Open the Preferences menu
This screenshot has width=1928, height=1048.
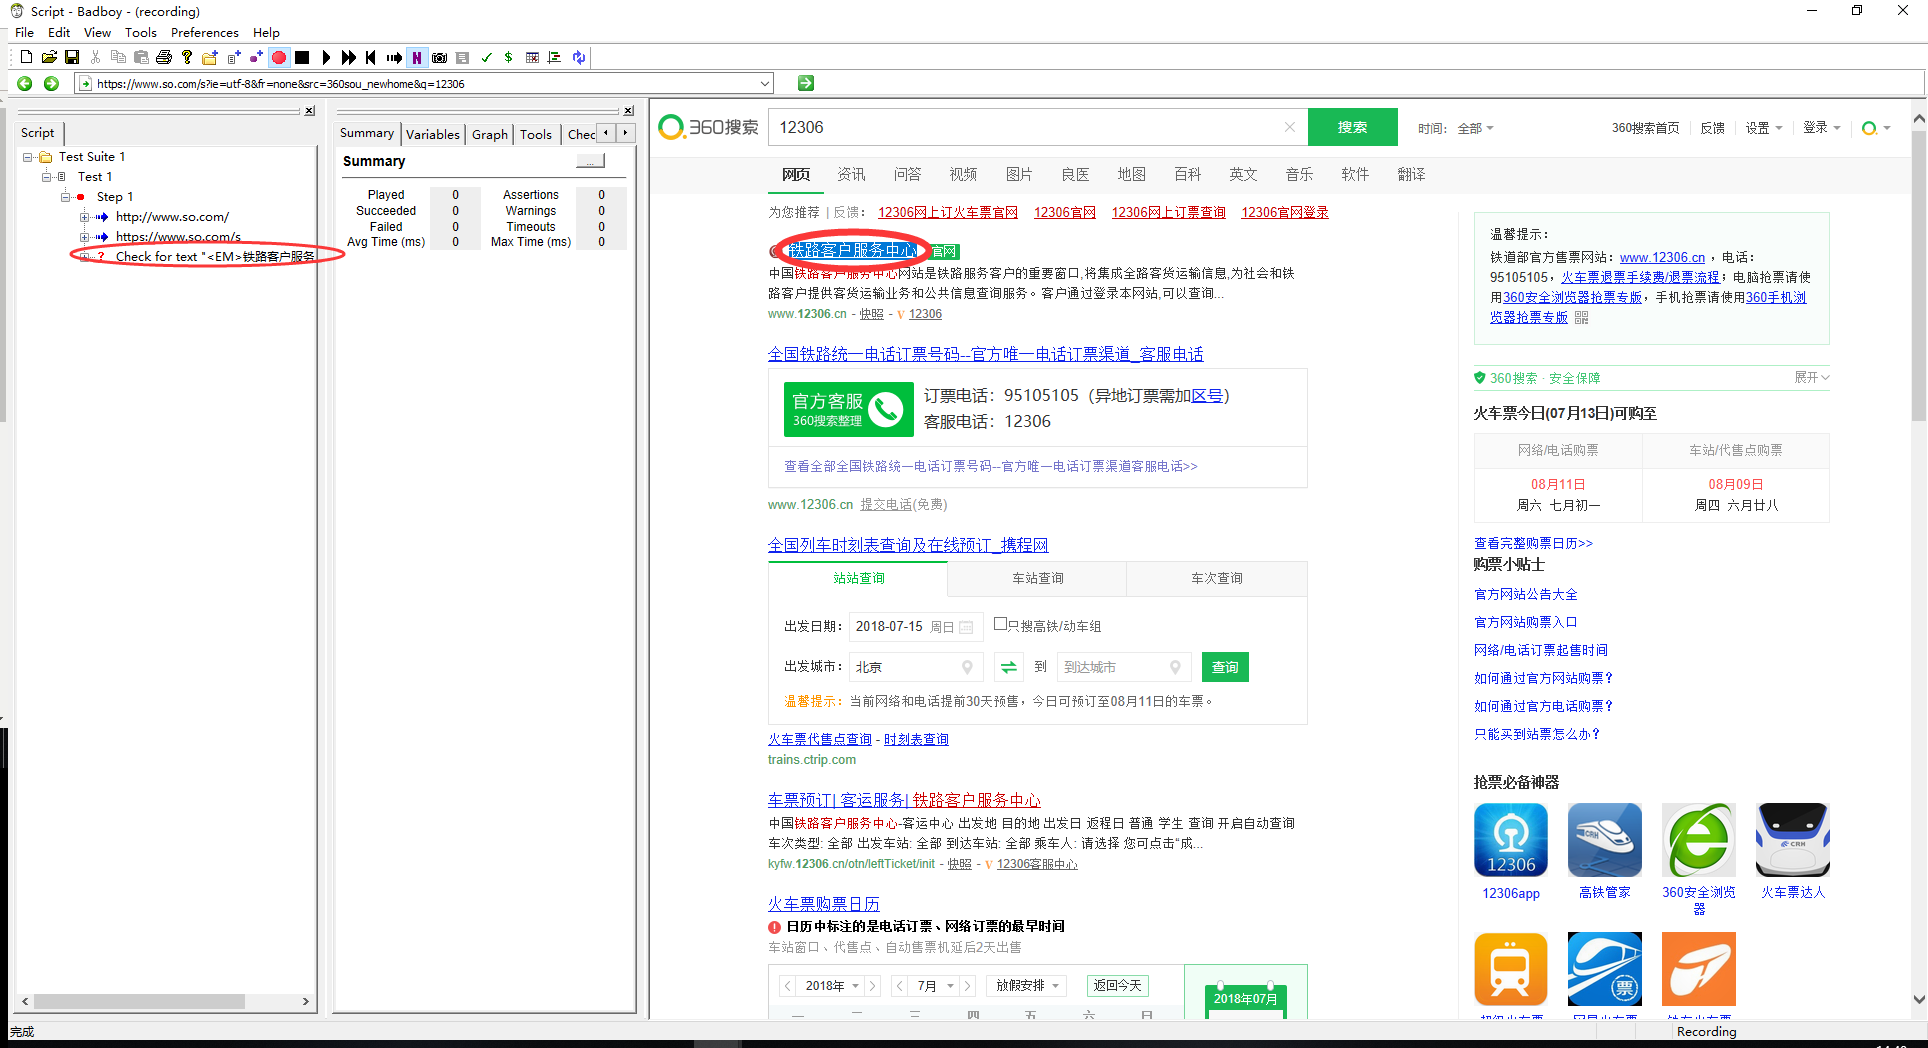(x=205, y=33)
